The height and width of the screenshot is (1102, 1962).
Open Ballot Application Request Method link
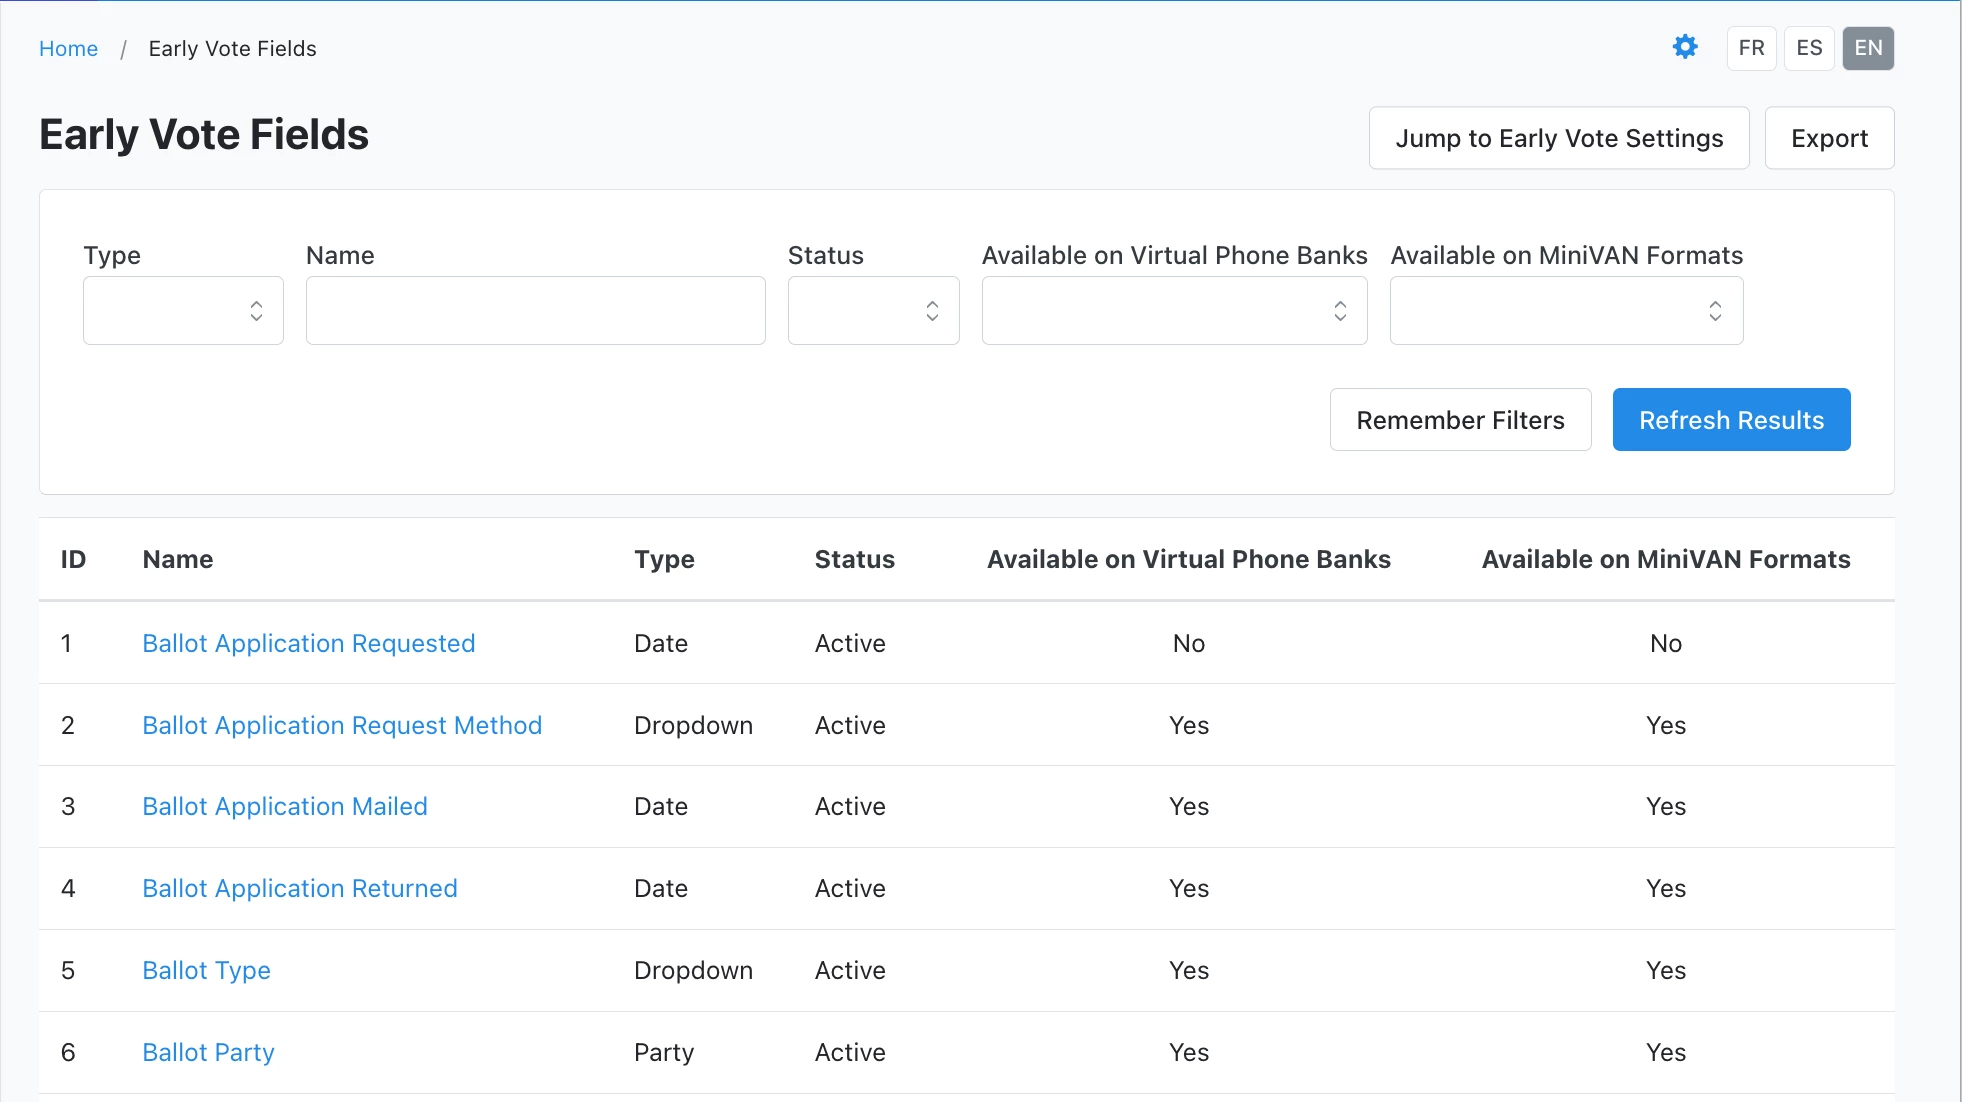[342, 725]
